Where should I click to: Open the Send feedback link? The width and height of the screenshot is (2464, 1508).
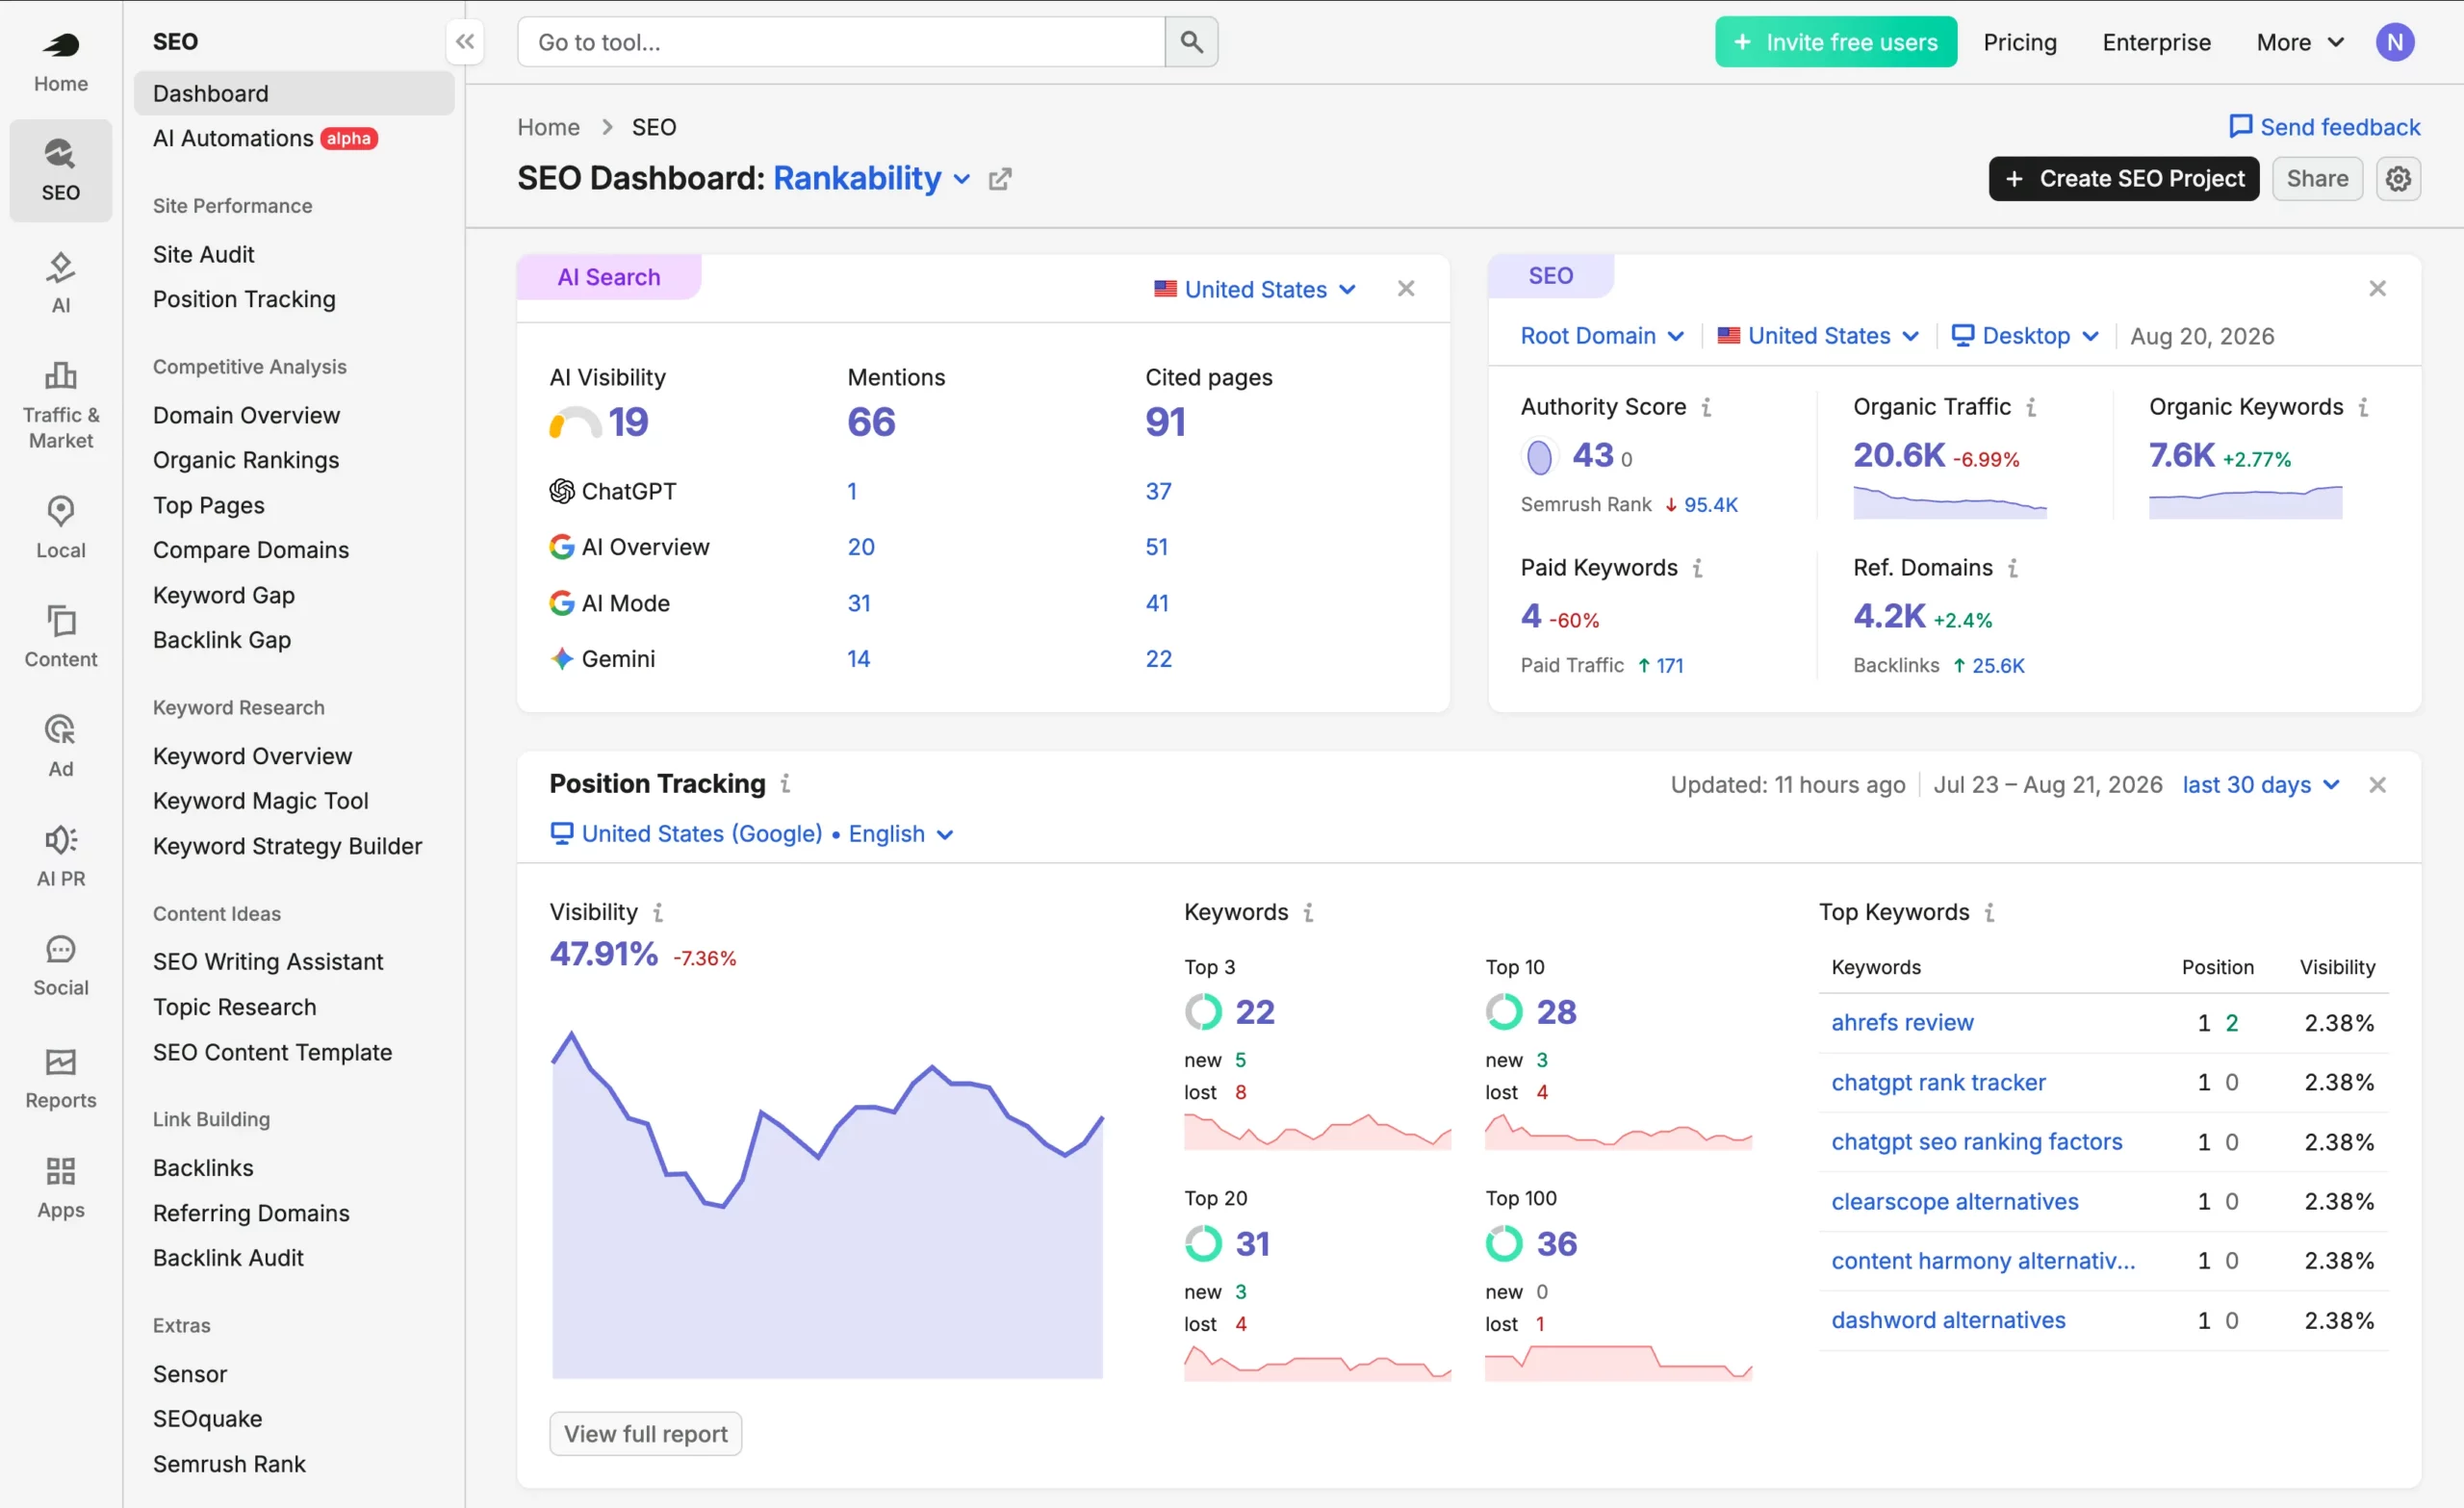(2324, 127)
